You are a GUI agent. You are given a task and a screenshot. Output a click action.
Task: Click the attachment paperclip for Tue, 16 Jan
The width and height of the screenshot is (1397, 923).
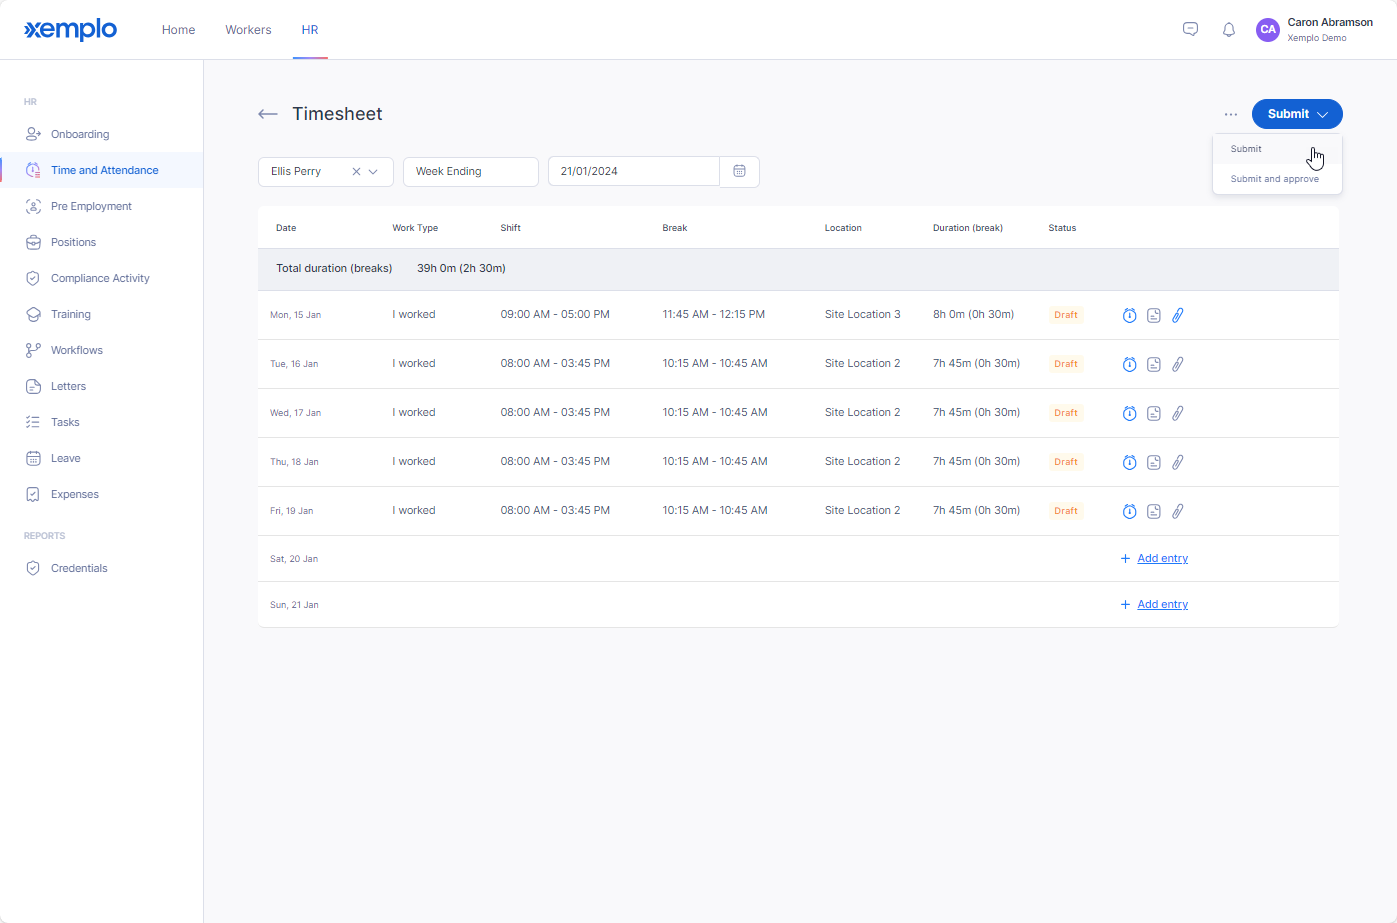[x=1178, y=364]
